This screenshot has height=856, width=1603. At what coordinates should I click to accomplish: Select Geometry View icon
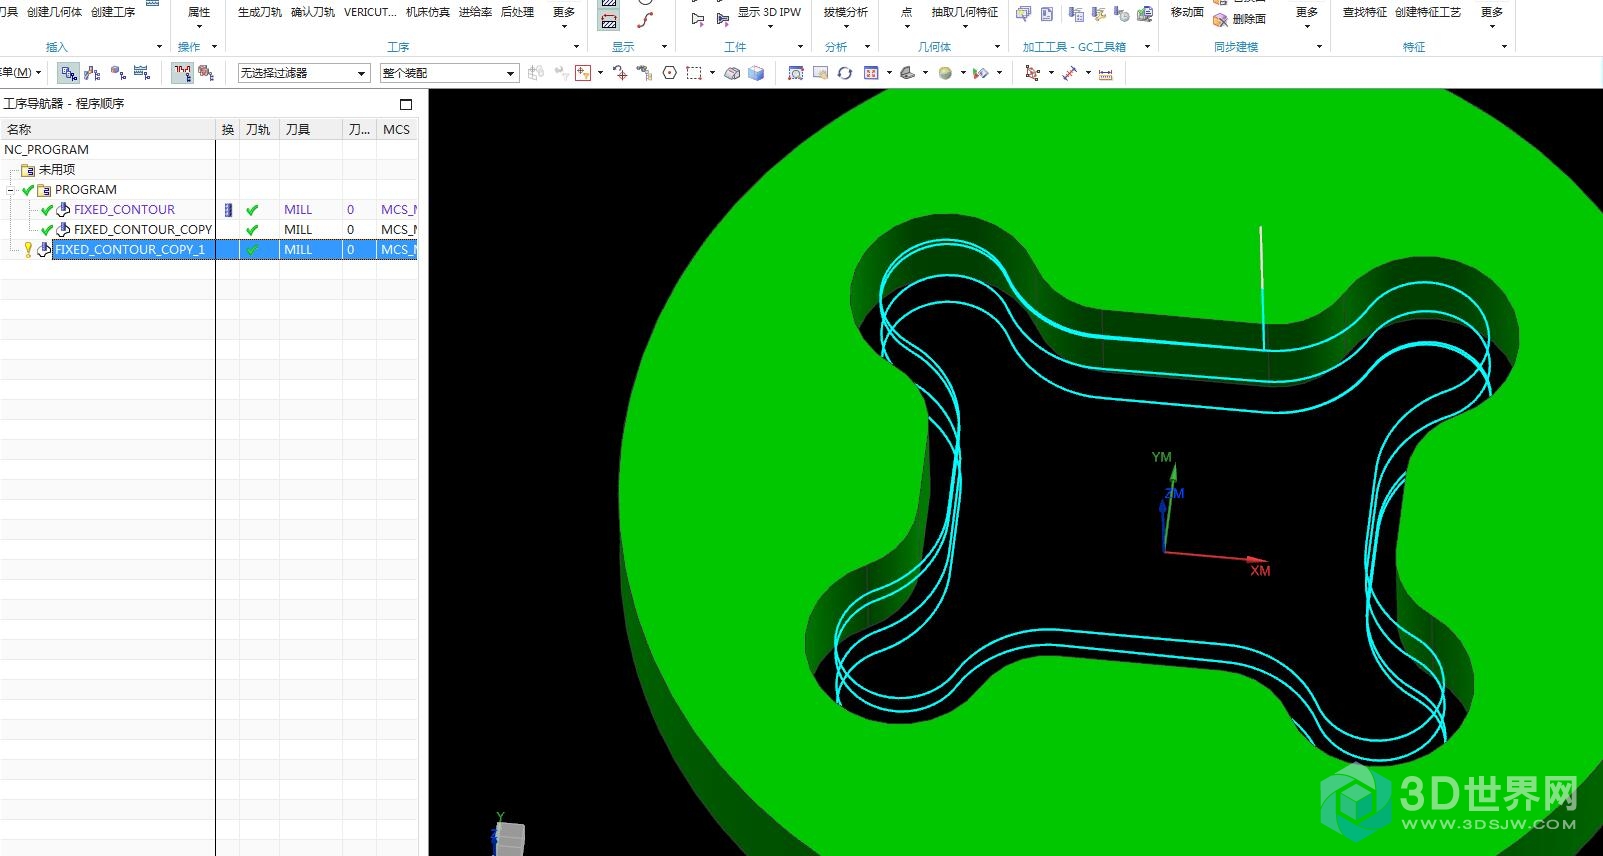click(x=118, y=73)
